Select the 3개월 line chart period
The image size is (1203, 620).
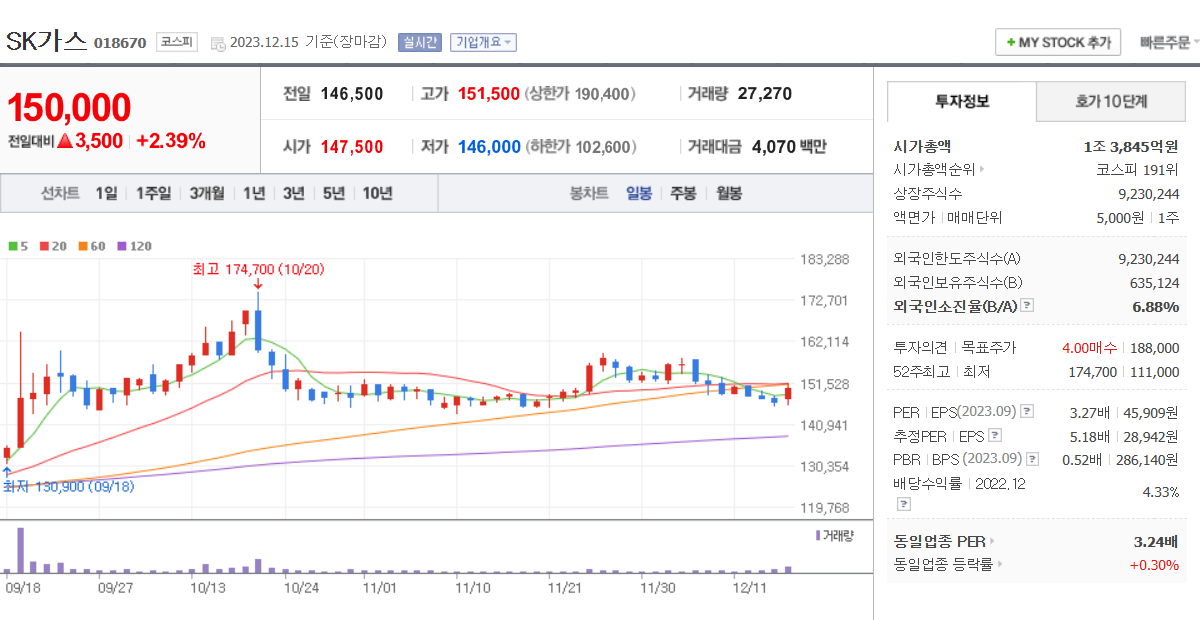(207, 194)
